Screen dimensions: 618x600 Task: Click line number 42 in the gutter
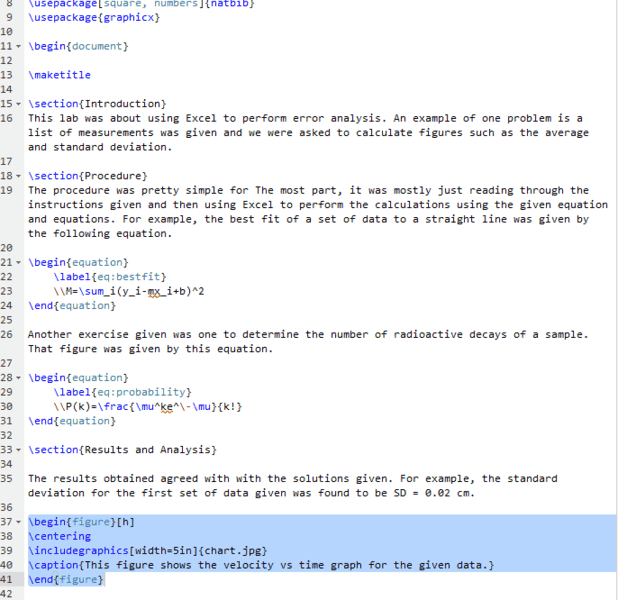coord(6,594)
